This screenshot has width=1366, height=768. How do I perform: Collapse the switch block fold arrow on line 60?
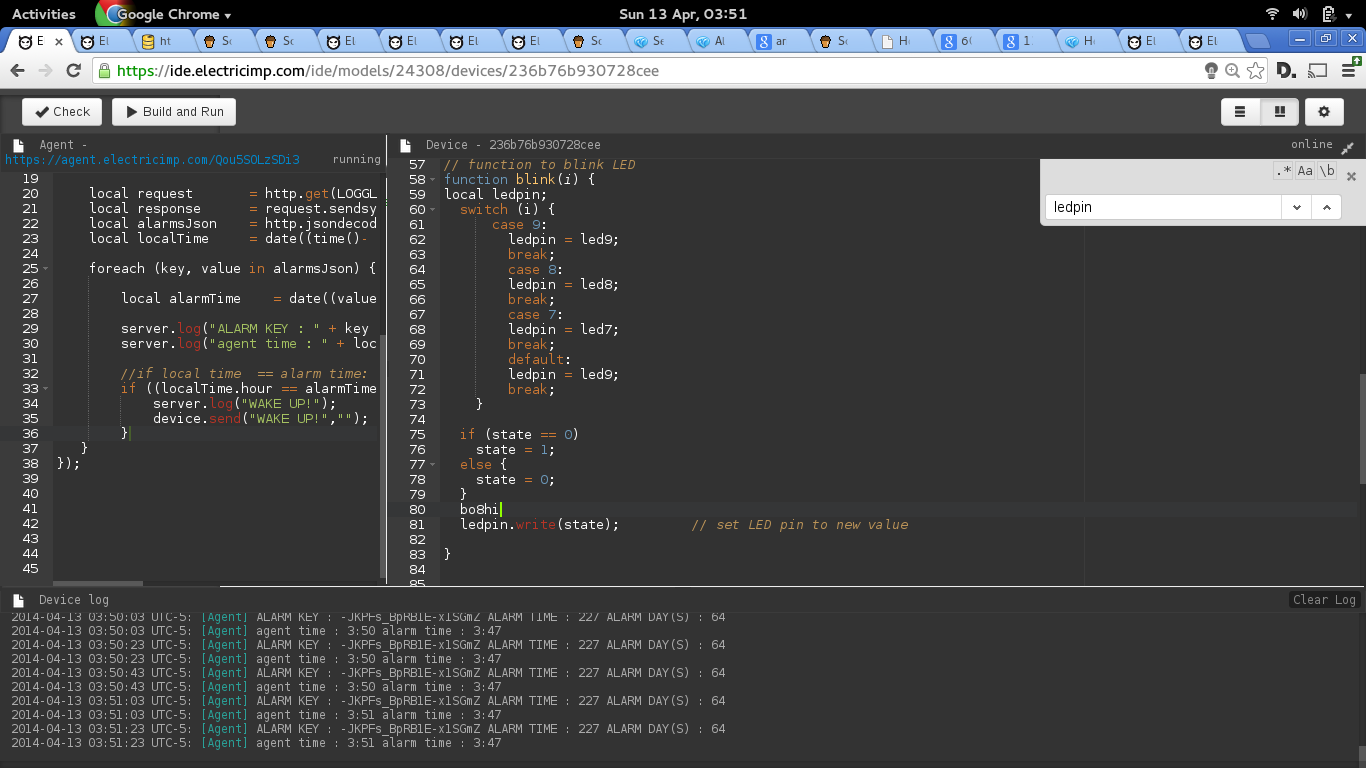pyautogui.click(x=431, y=210)
